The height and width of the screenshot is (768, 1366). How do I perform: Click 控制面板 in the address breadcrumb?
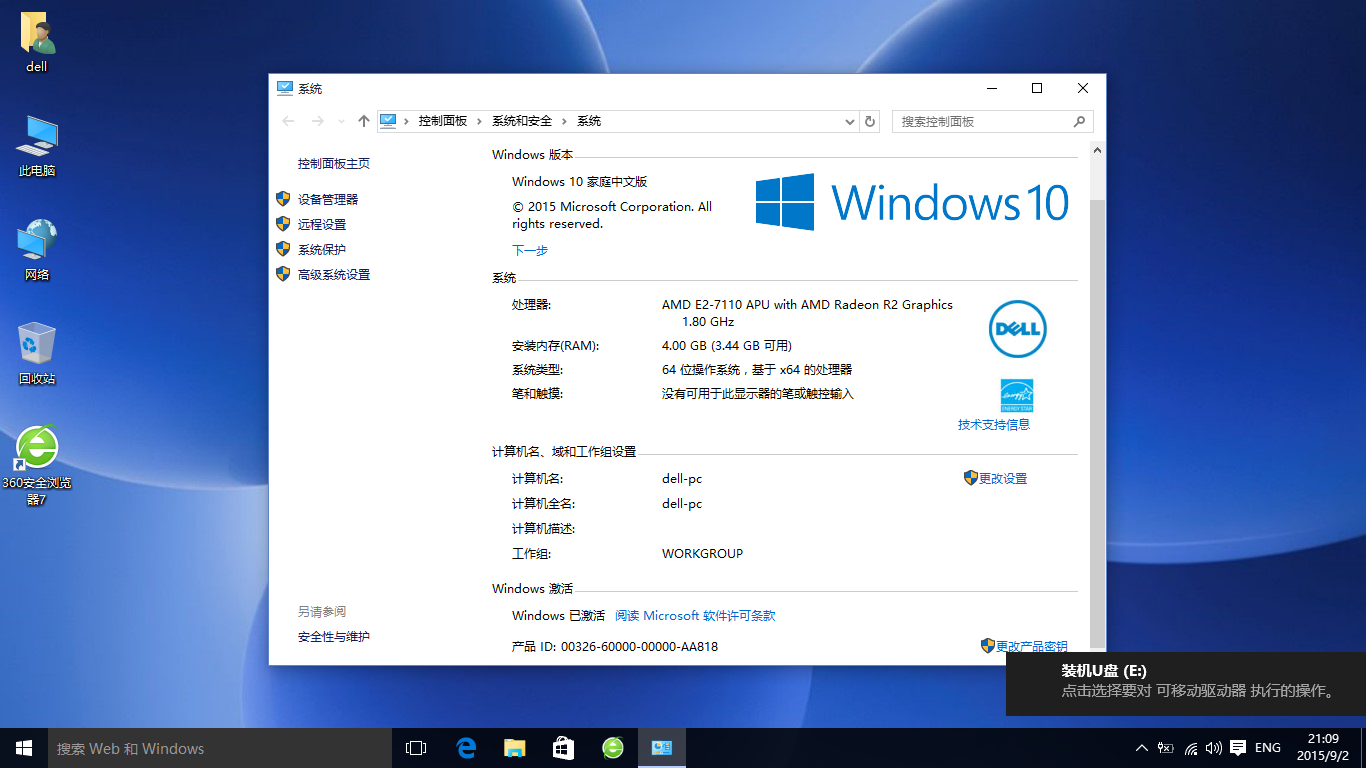pyautogui.click(x=443, y=121)
